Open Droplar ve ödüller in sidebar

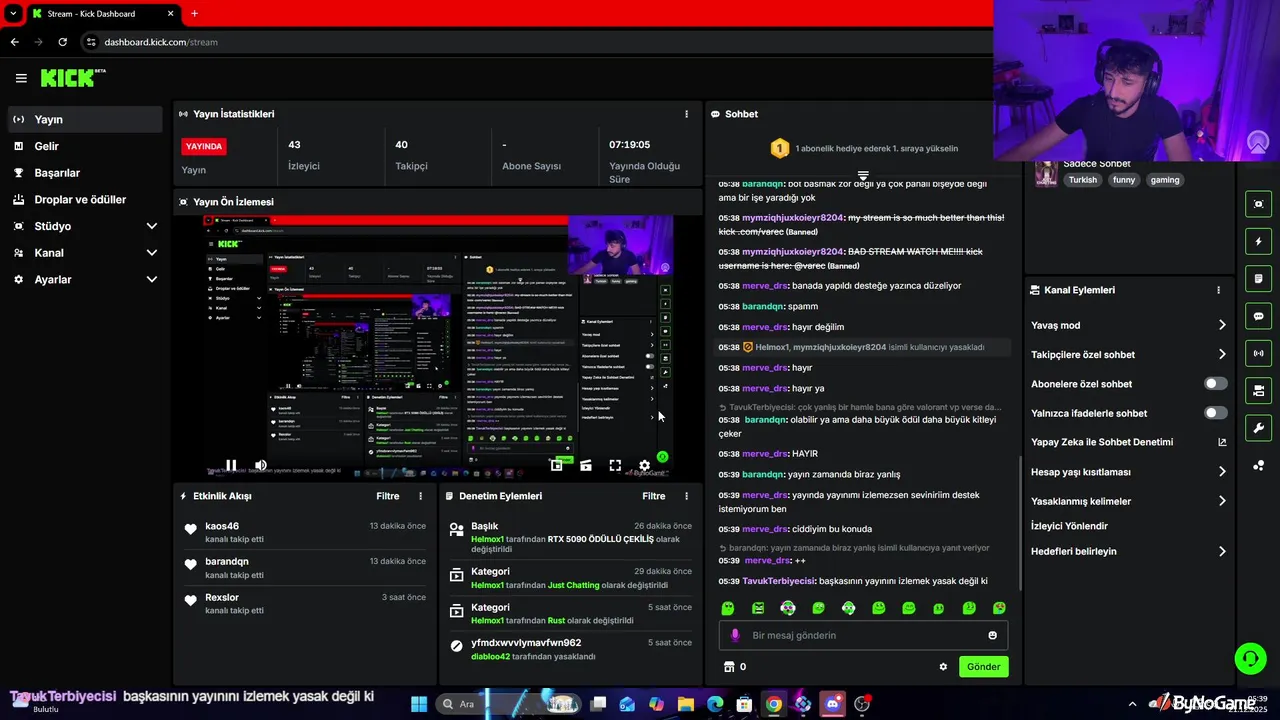85,199
